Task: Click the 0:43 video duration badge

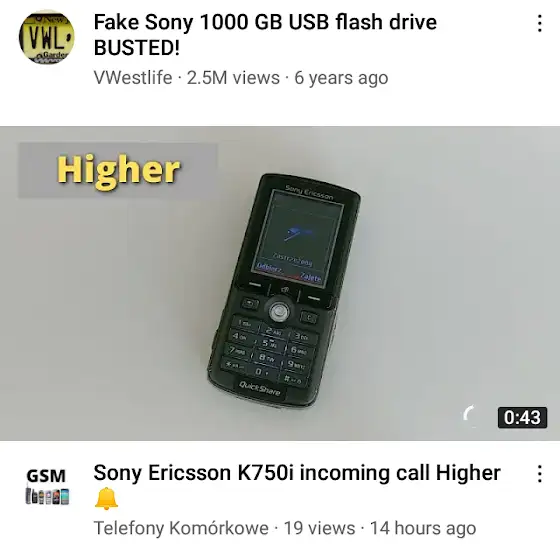Action: coord(522,417)
